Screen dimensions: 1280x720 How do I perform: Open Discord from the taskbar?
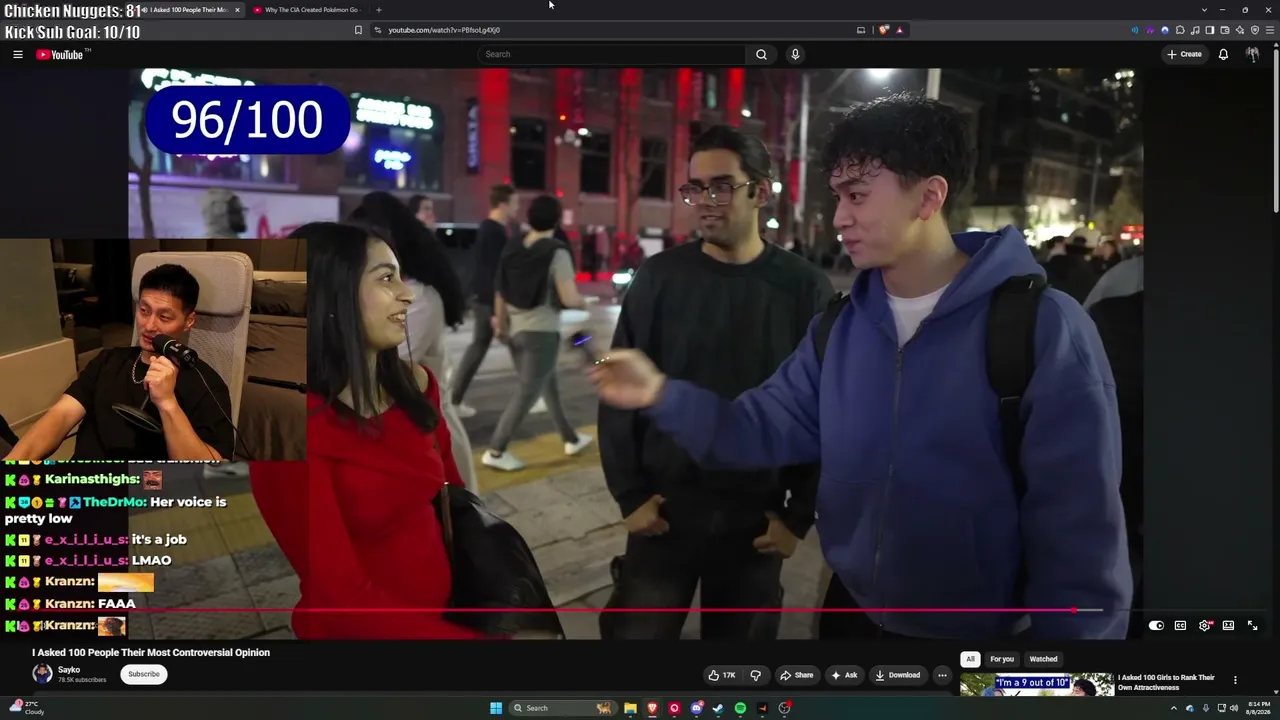point(696,708)
